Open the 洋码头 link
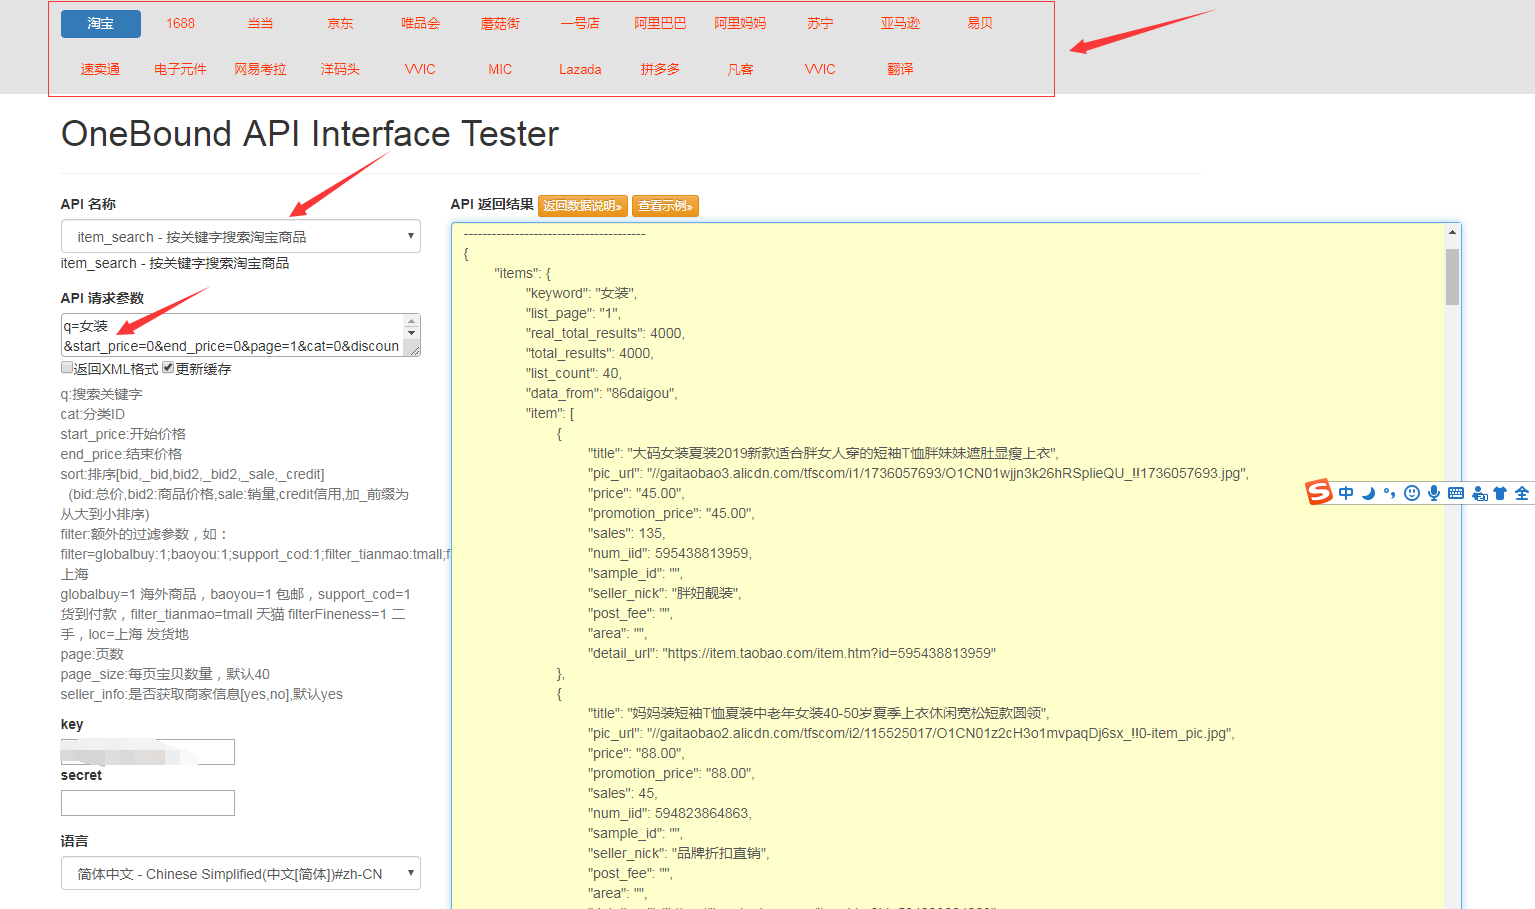The image size is (1535, 909). coord(341,69)
